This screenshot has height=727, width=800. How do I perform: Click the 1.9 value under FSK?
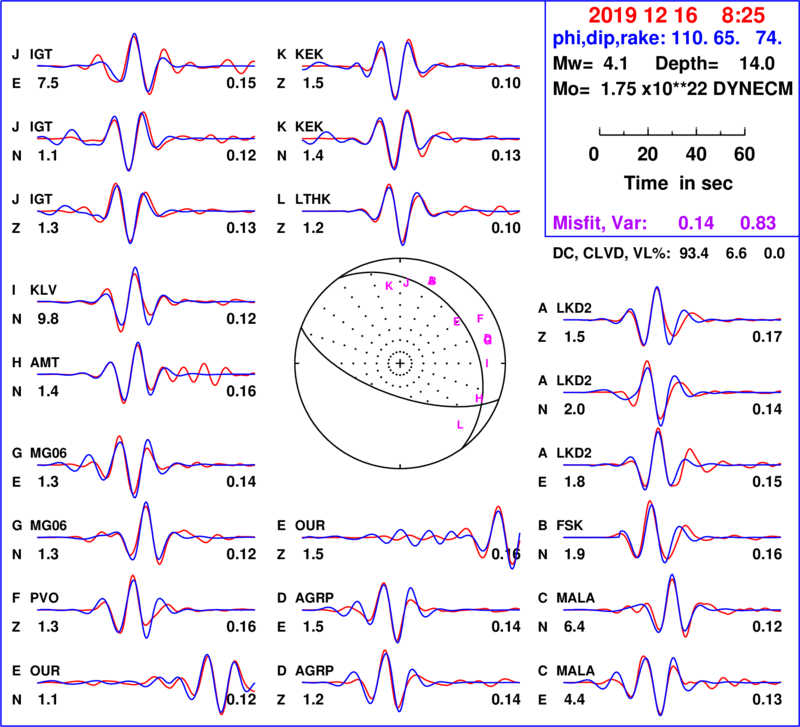(x=574, y=555)
